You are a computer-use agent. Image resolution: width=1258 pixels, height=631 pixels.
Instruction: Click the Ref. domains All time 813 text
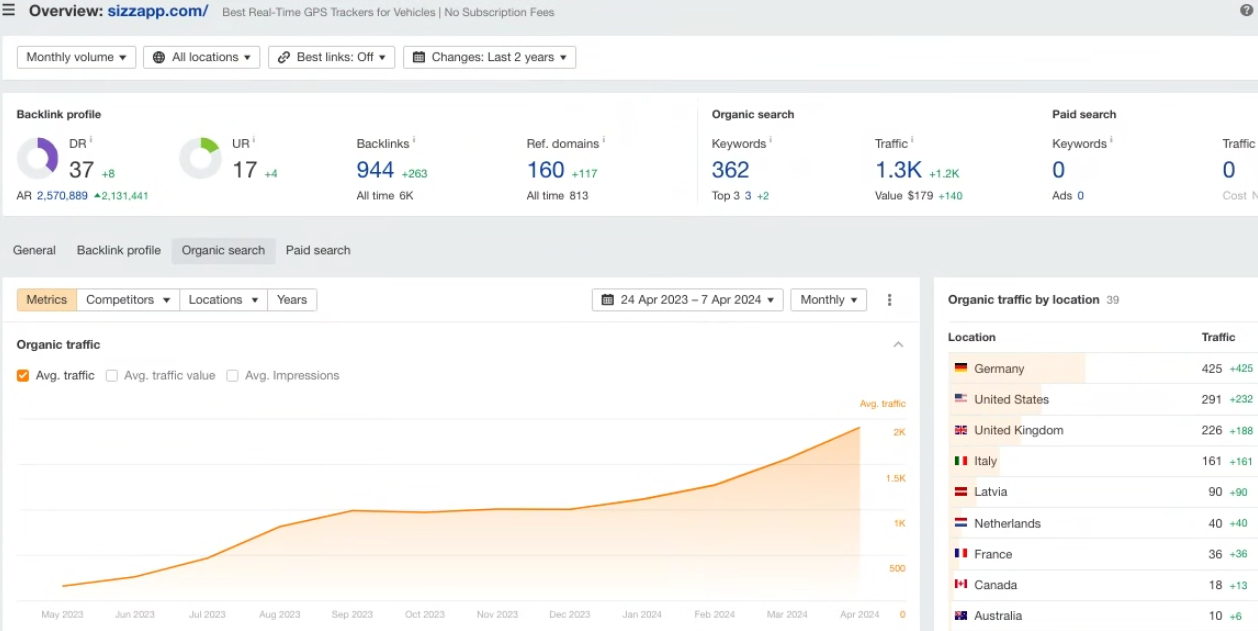pyautogui.click(x=558, y=196)
